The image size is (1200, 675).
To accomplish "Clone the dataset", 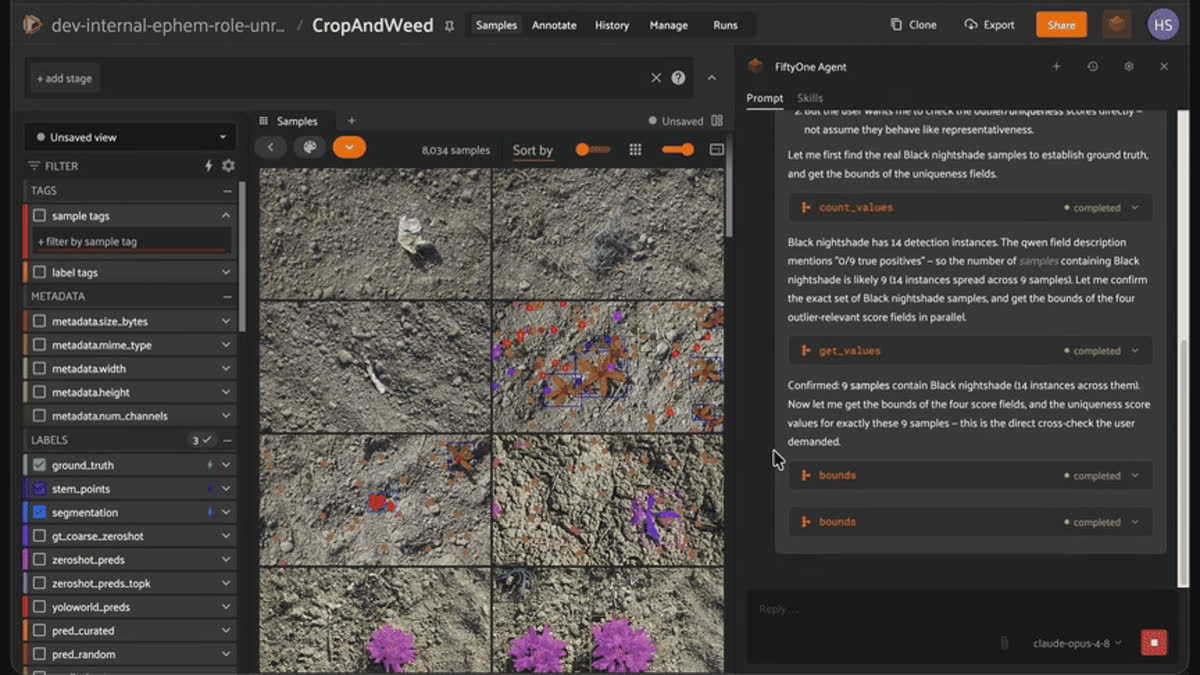I will coord(913,25).
